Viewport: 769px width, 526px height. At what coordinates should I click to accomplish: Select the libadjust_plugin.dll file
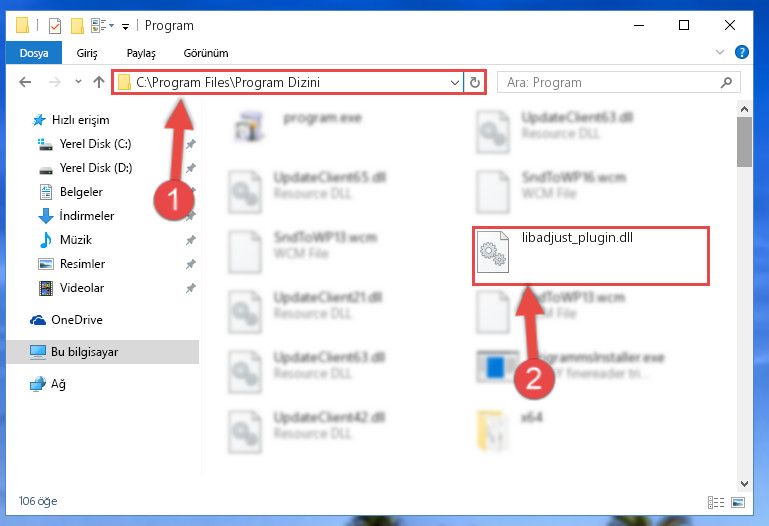coord(590,255)
